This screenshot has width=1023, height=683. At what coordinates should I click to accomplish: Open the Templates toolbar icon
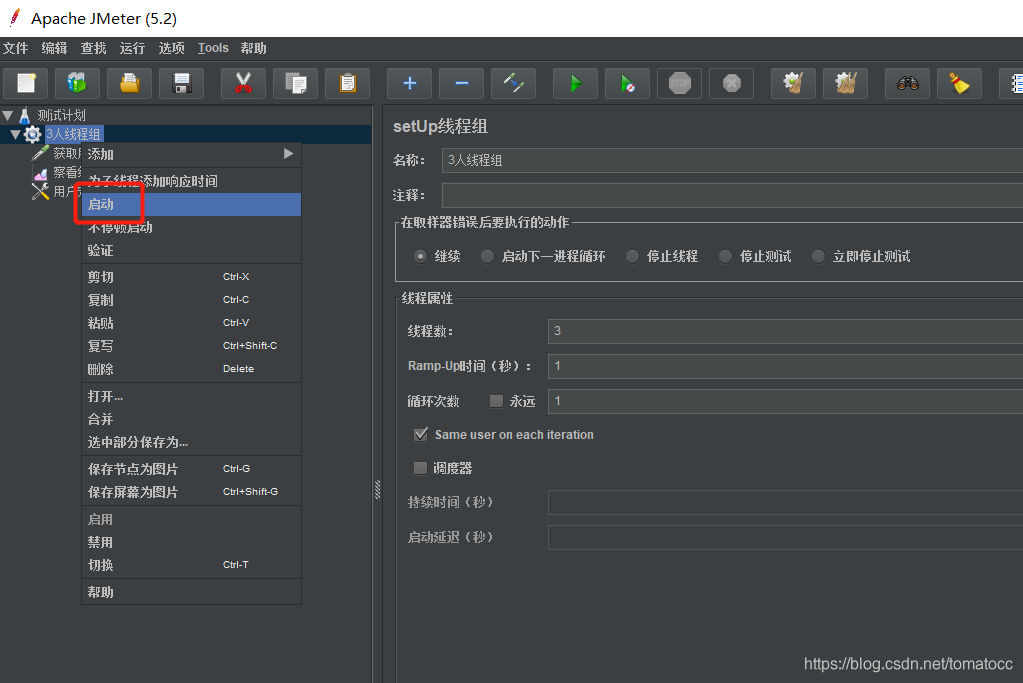coord(77,83)
